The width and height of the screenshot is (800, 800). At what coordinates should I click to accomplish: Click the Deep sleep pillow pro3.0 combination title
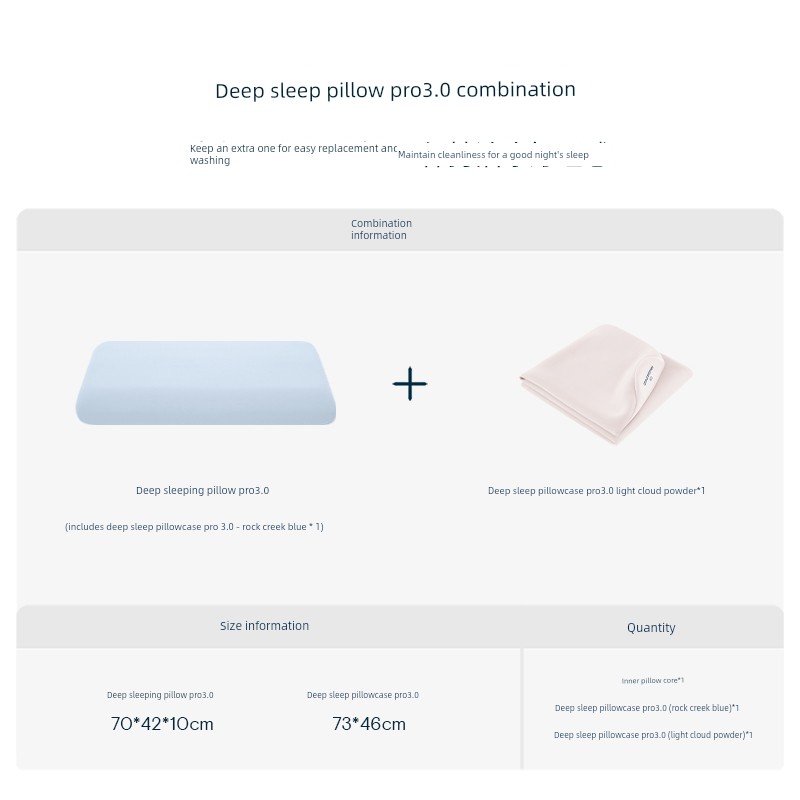point(395,90)
